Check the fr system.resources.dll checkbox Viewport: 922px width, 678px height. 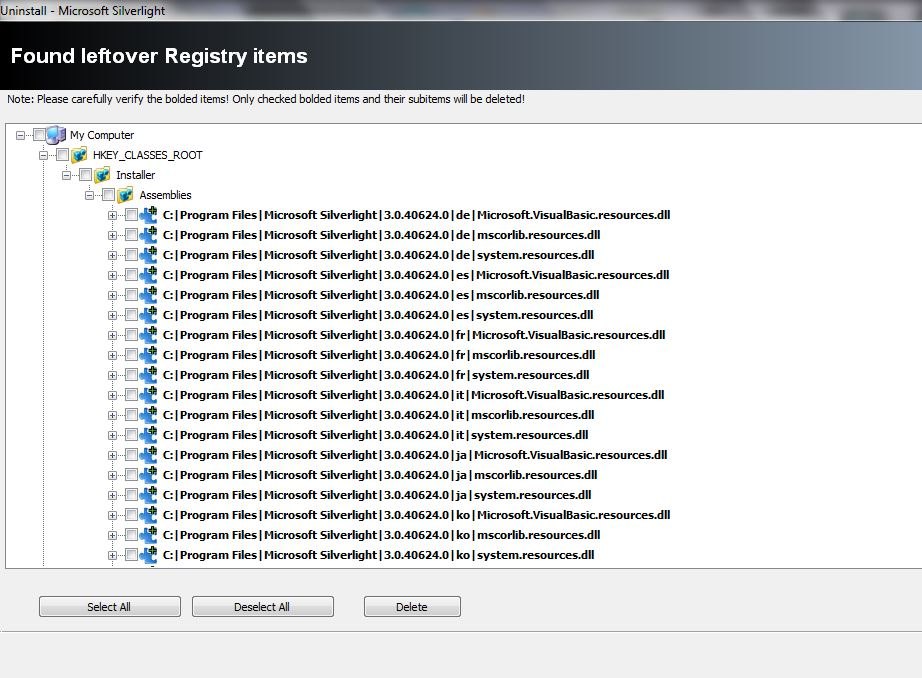point(132,375)
